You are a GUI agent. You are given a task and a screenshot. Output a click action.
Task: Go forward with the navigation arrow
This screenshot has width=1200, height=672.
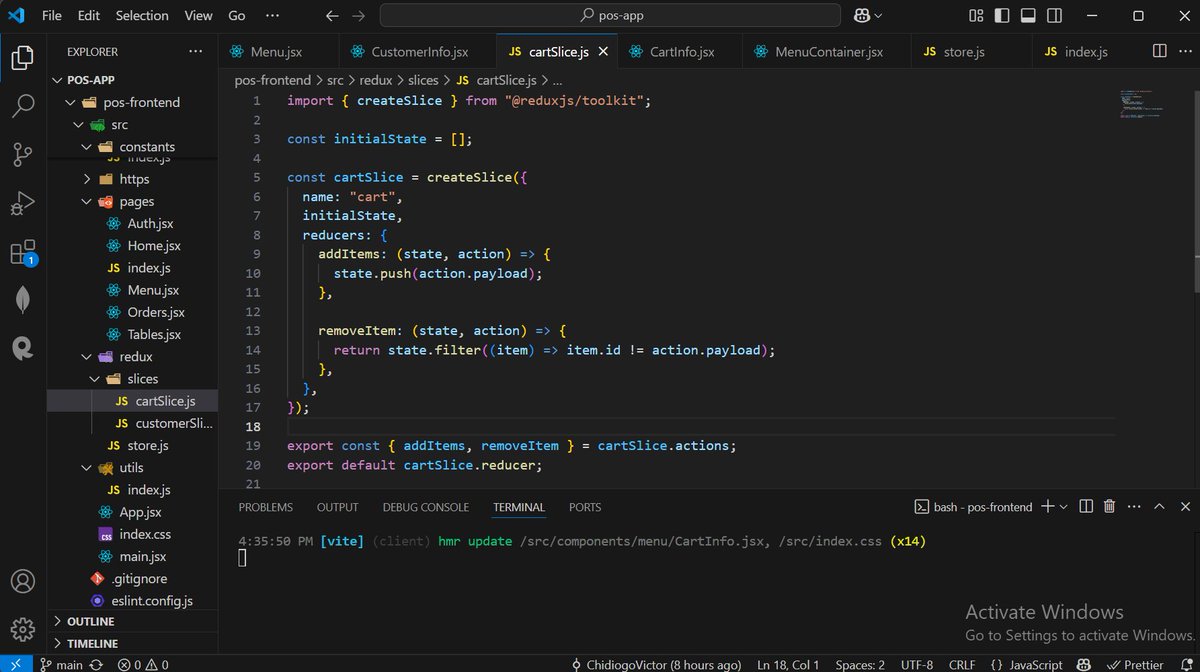359,16
